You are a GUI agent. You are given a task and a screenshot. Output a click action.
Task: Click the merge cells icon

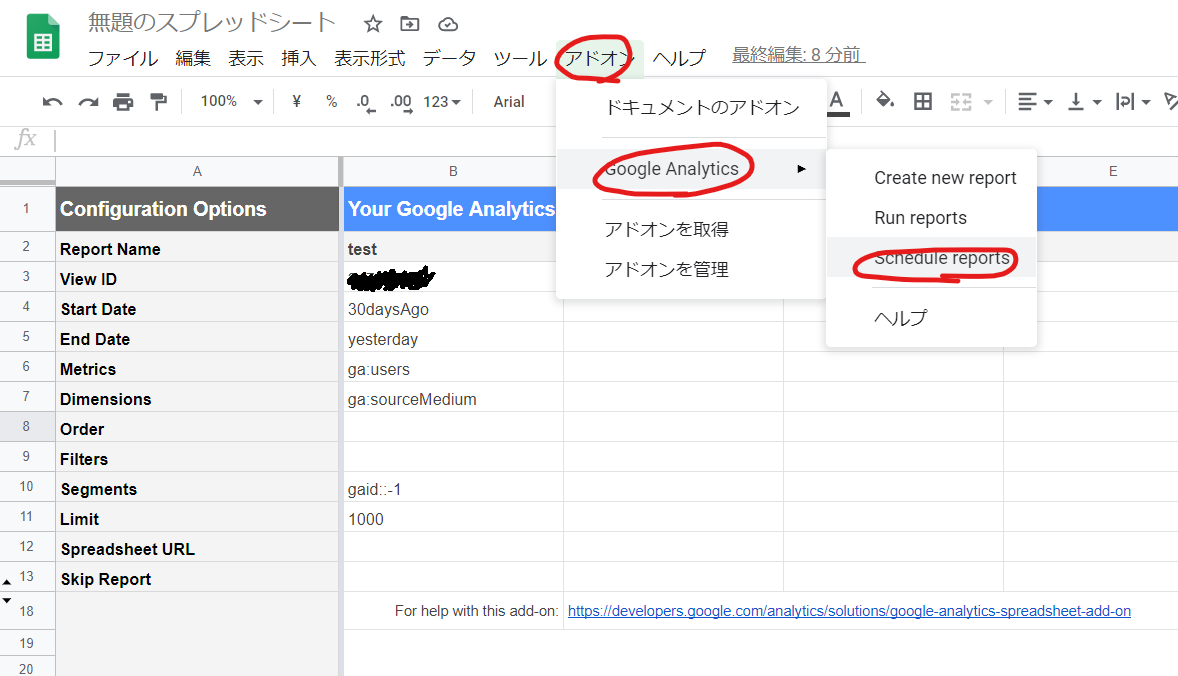click(x=961, y=101)
